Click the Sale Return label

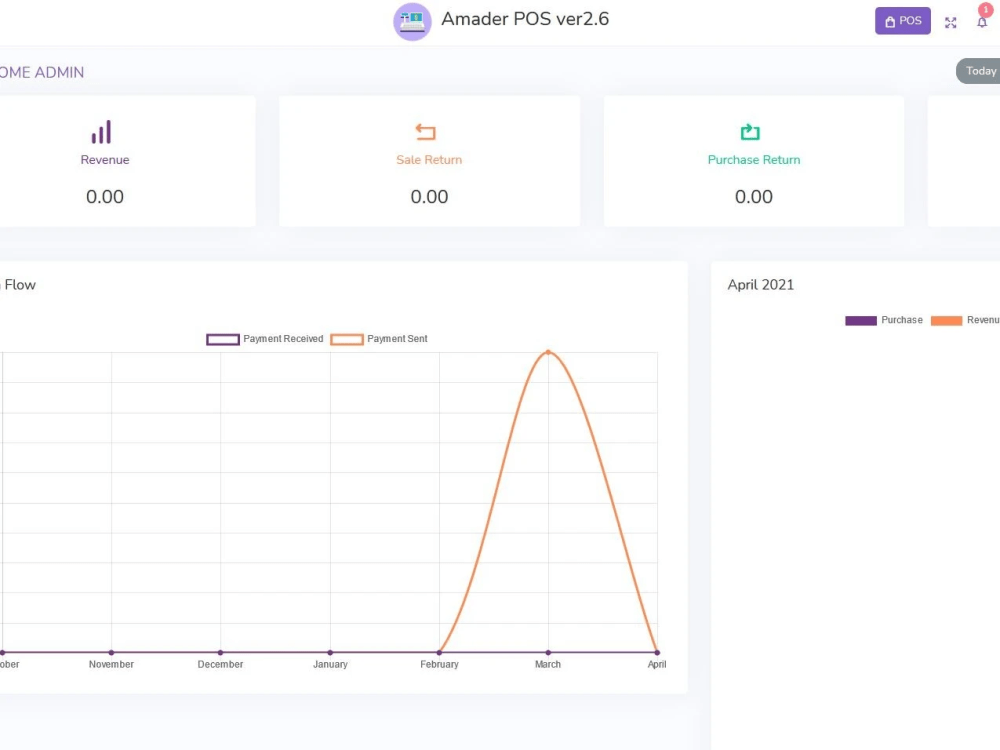tap(429, 160)
